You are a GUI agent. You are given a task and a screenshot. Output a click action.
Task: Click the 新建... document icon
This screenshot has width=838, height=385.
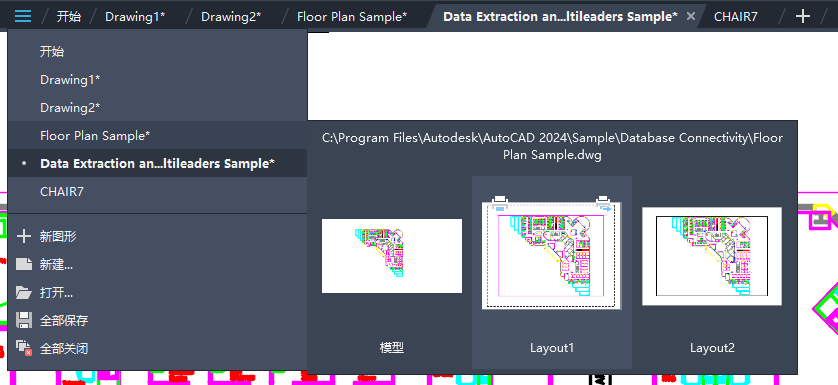point(24,264)
